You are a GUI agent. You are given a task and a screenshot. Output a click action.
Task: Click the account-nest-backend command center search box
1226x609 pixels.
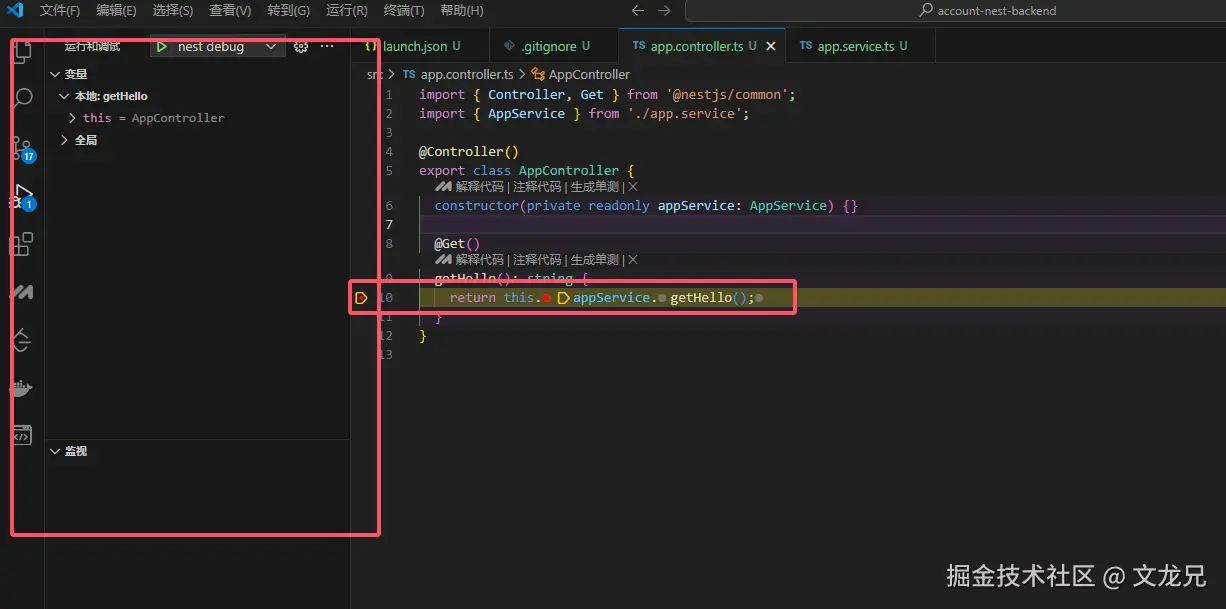coord(955,11)
